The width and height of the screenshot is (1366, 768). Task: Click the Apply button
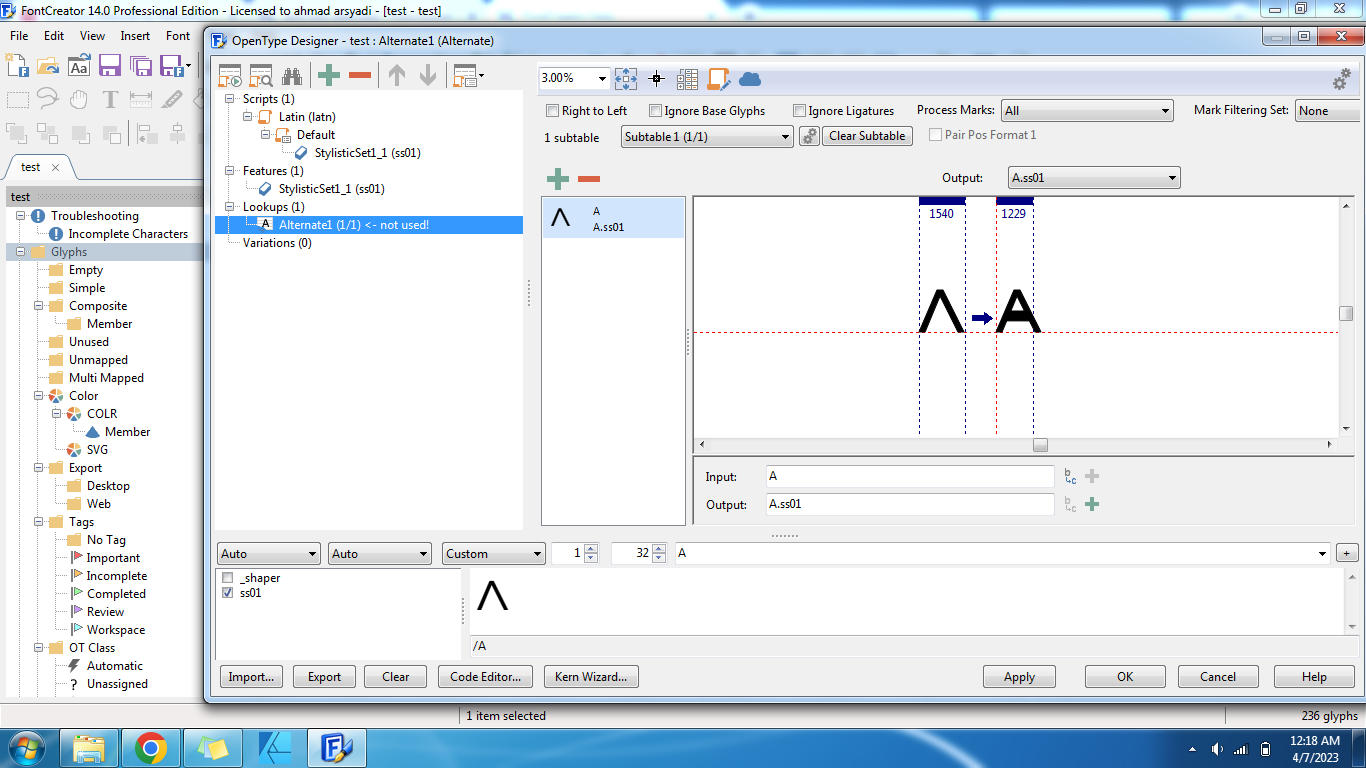coord(1019,677)
